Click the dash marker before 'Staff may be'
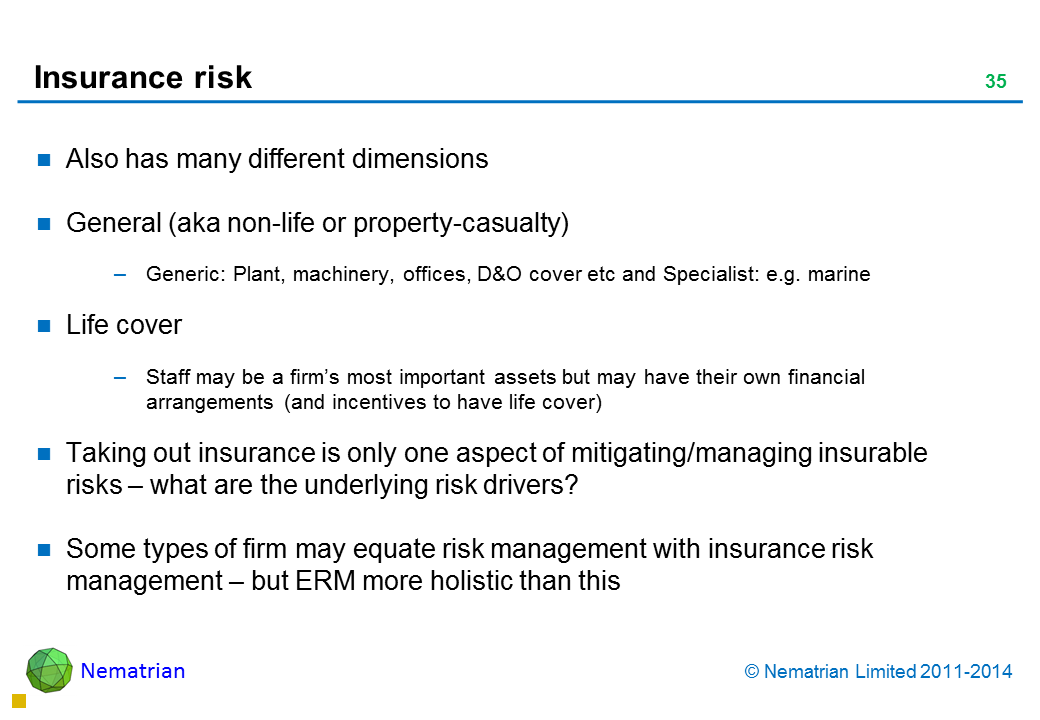 [121, 378]
